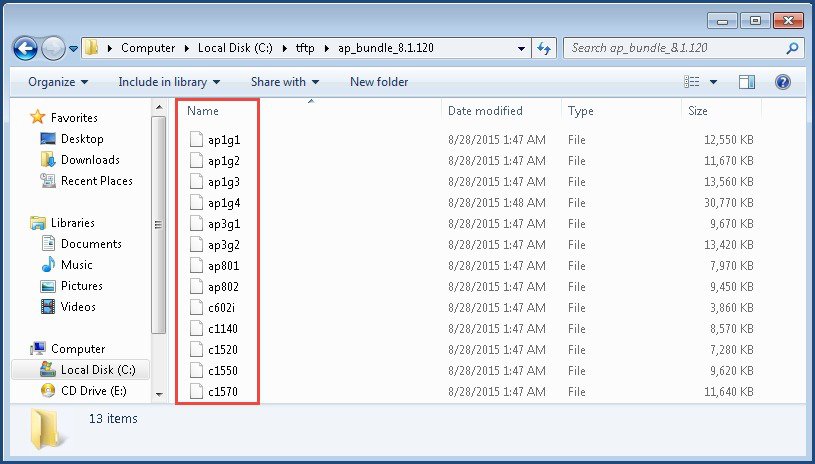815x464 pixels.
Task: Click the 7,280 KB size value
Action: 732,350
